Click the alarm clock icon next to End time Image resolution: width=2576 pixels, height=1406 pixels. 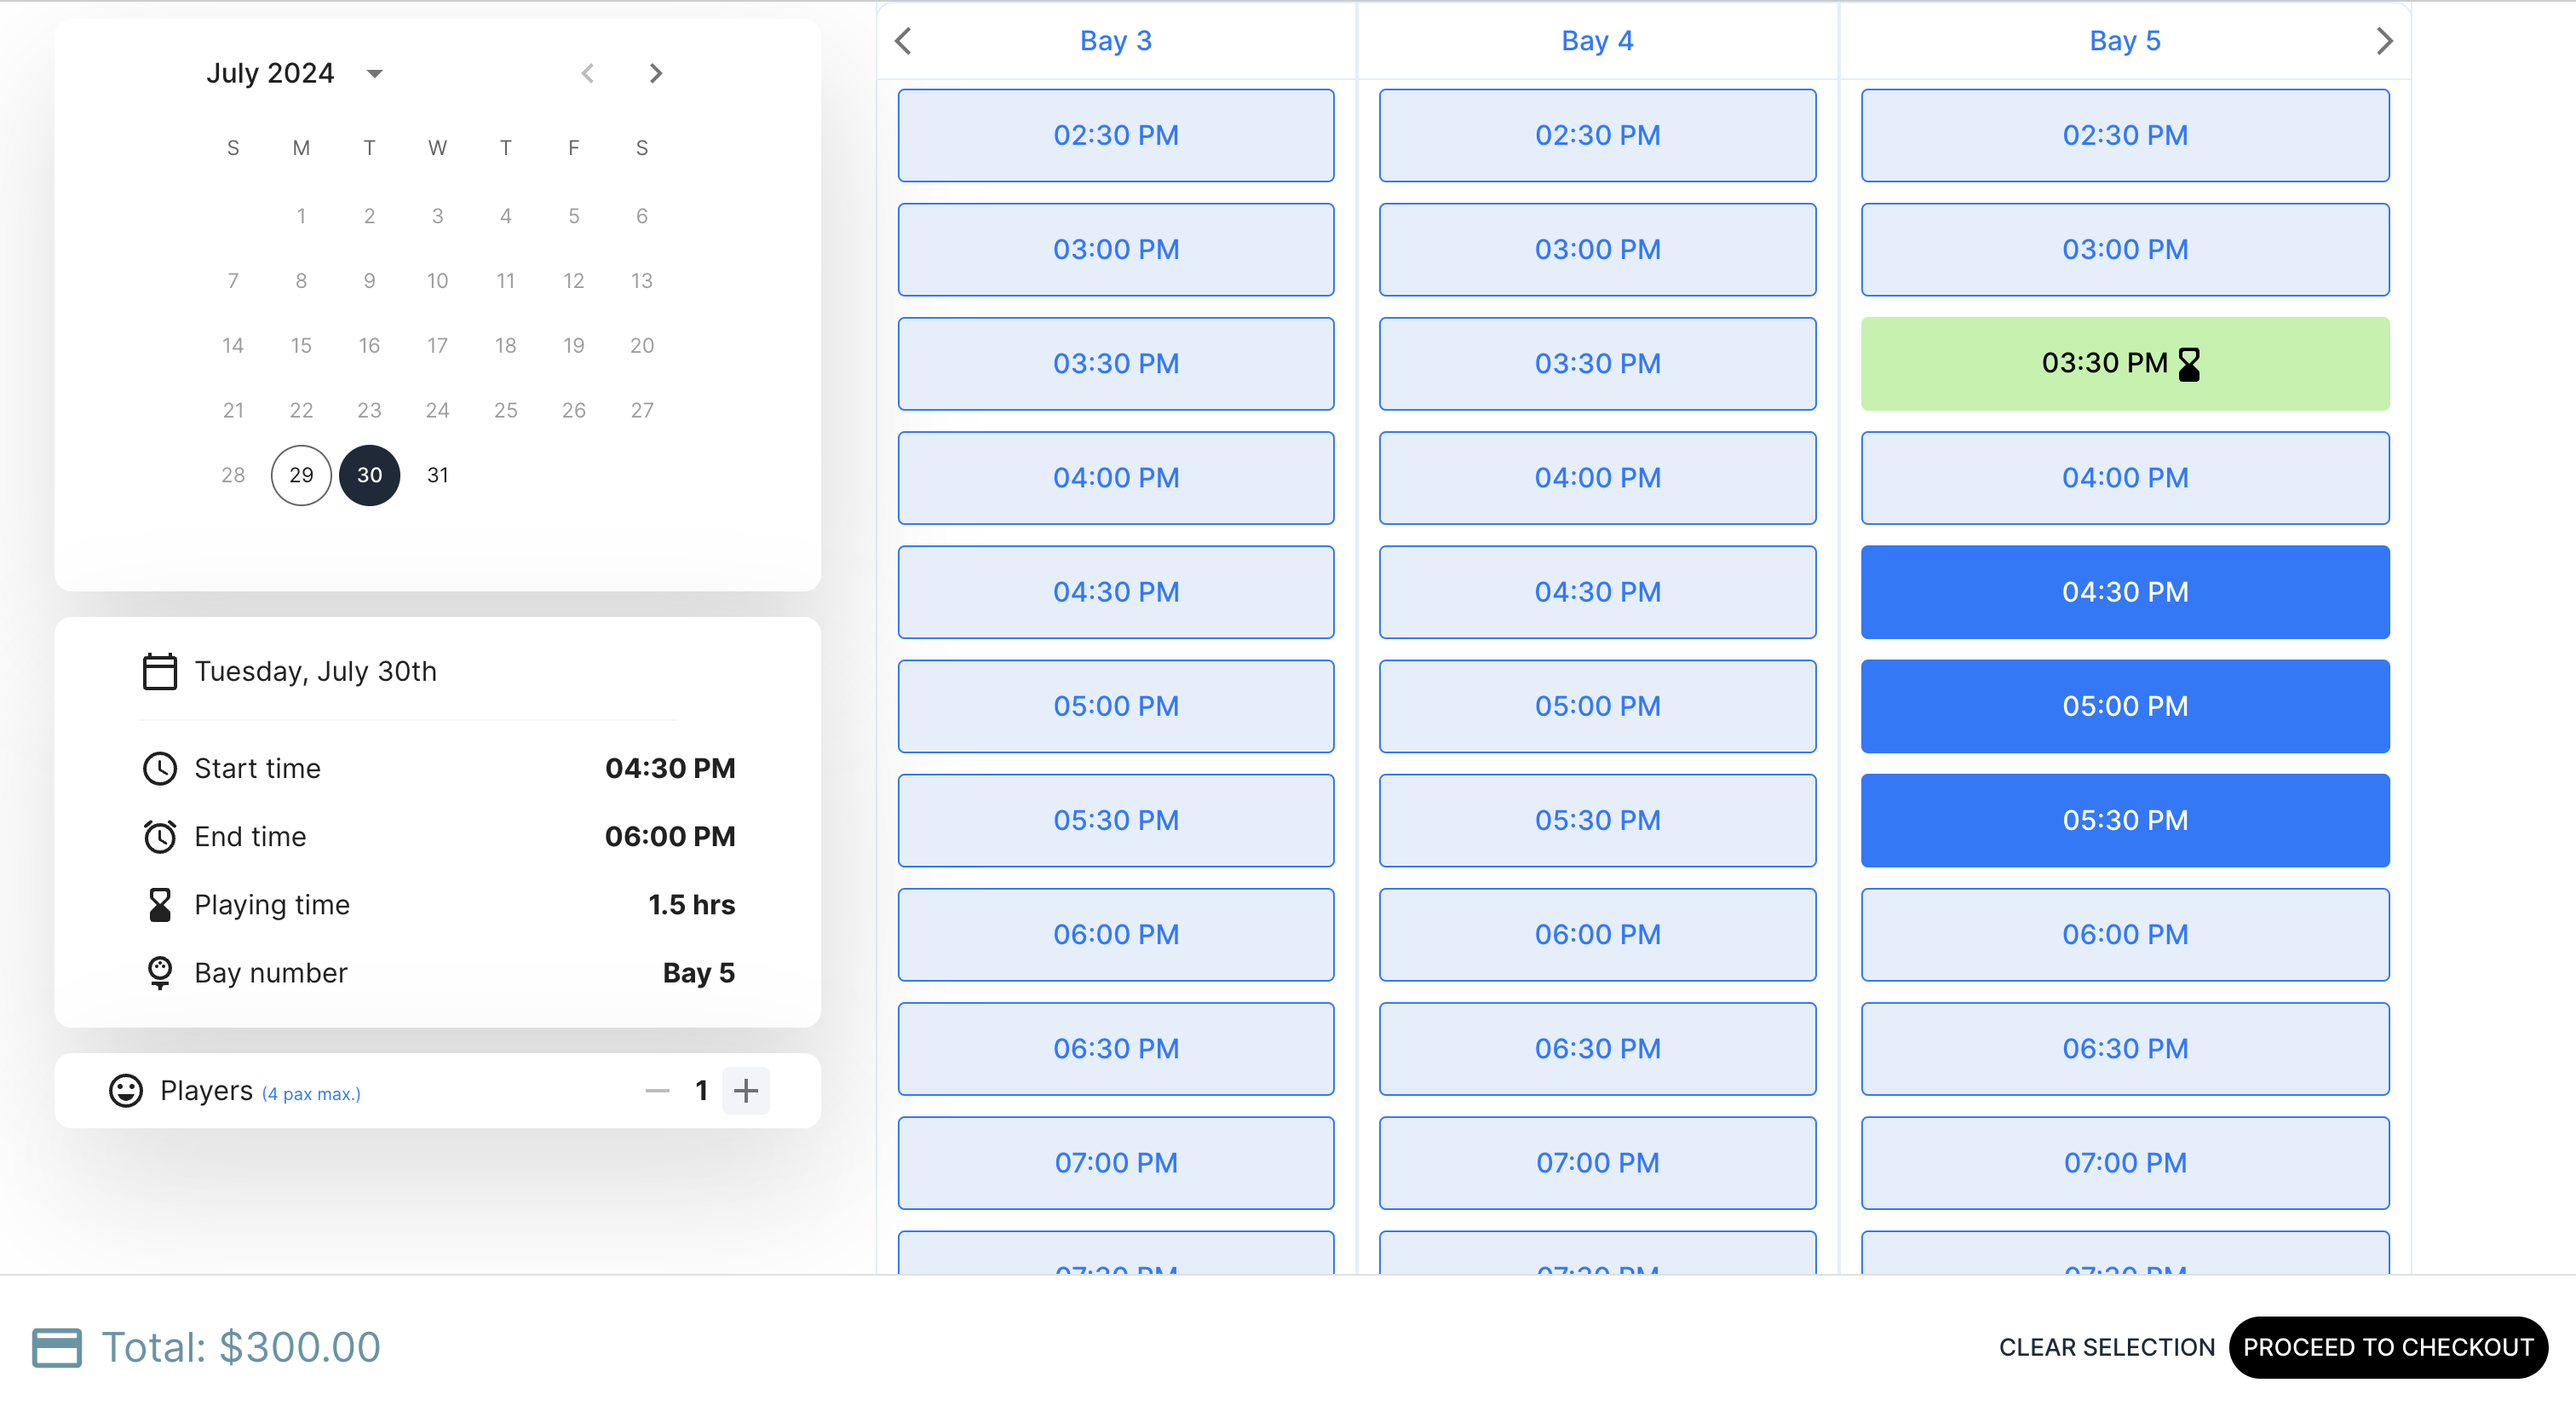pyautogui.click(x=160, y=837)
